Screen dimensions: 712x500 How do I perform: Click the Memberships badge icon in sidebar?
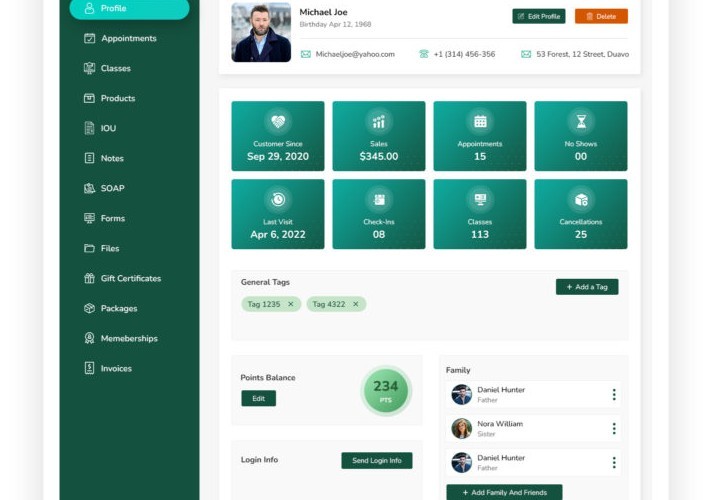(90, 338)
